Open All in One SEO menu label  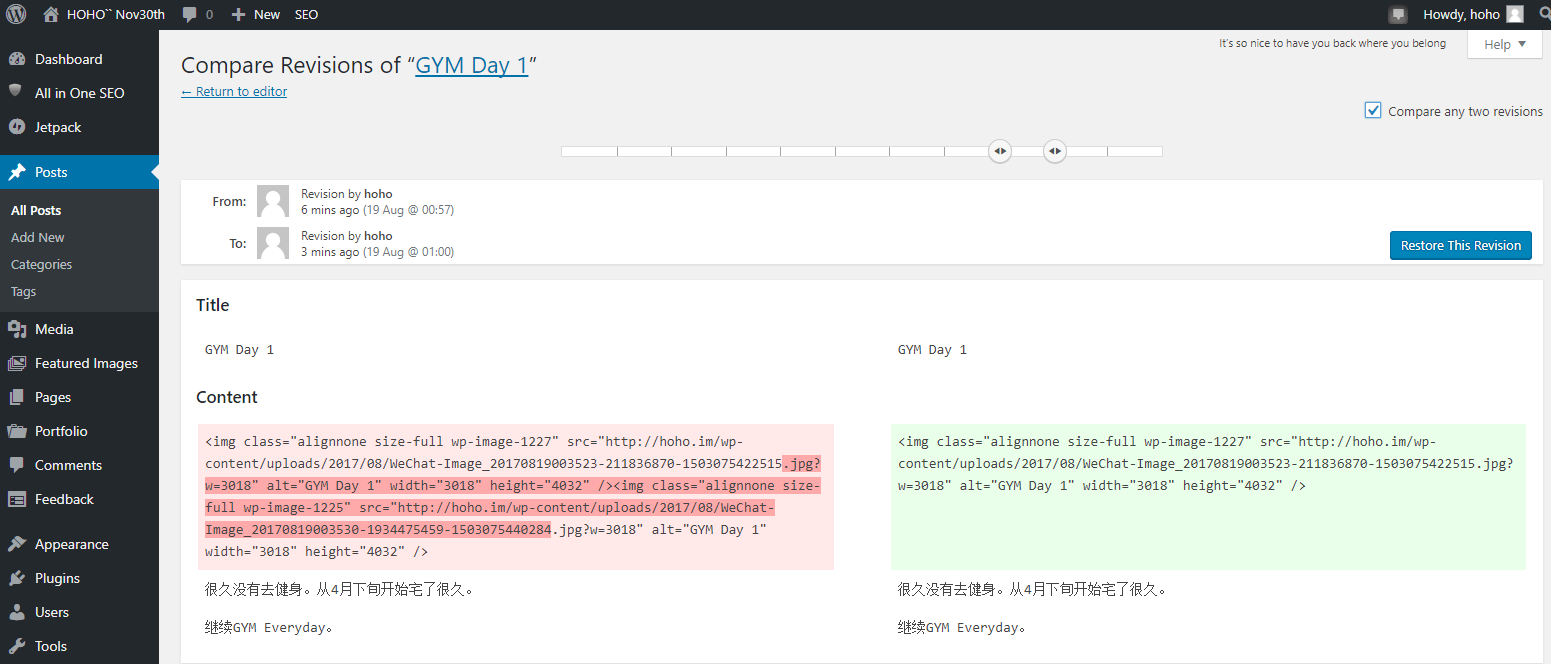[80, 93]
